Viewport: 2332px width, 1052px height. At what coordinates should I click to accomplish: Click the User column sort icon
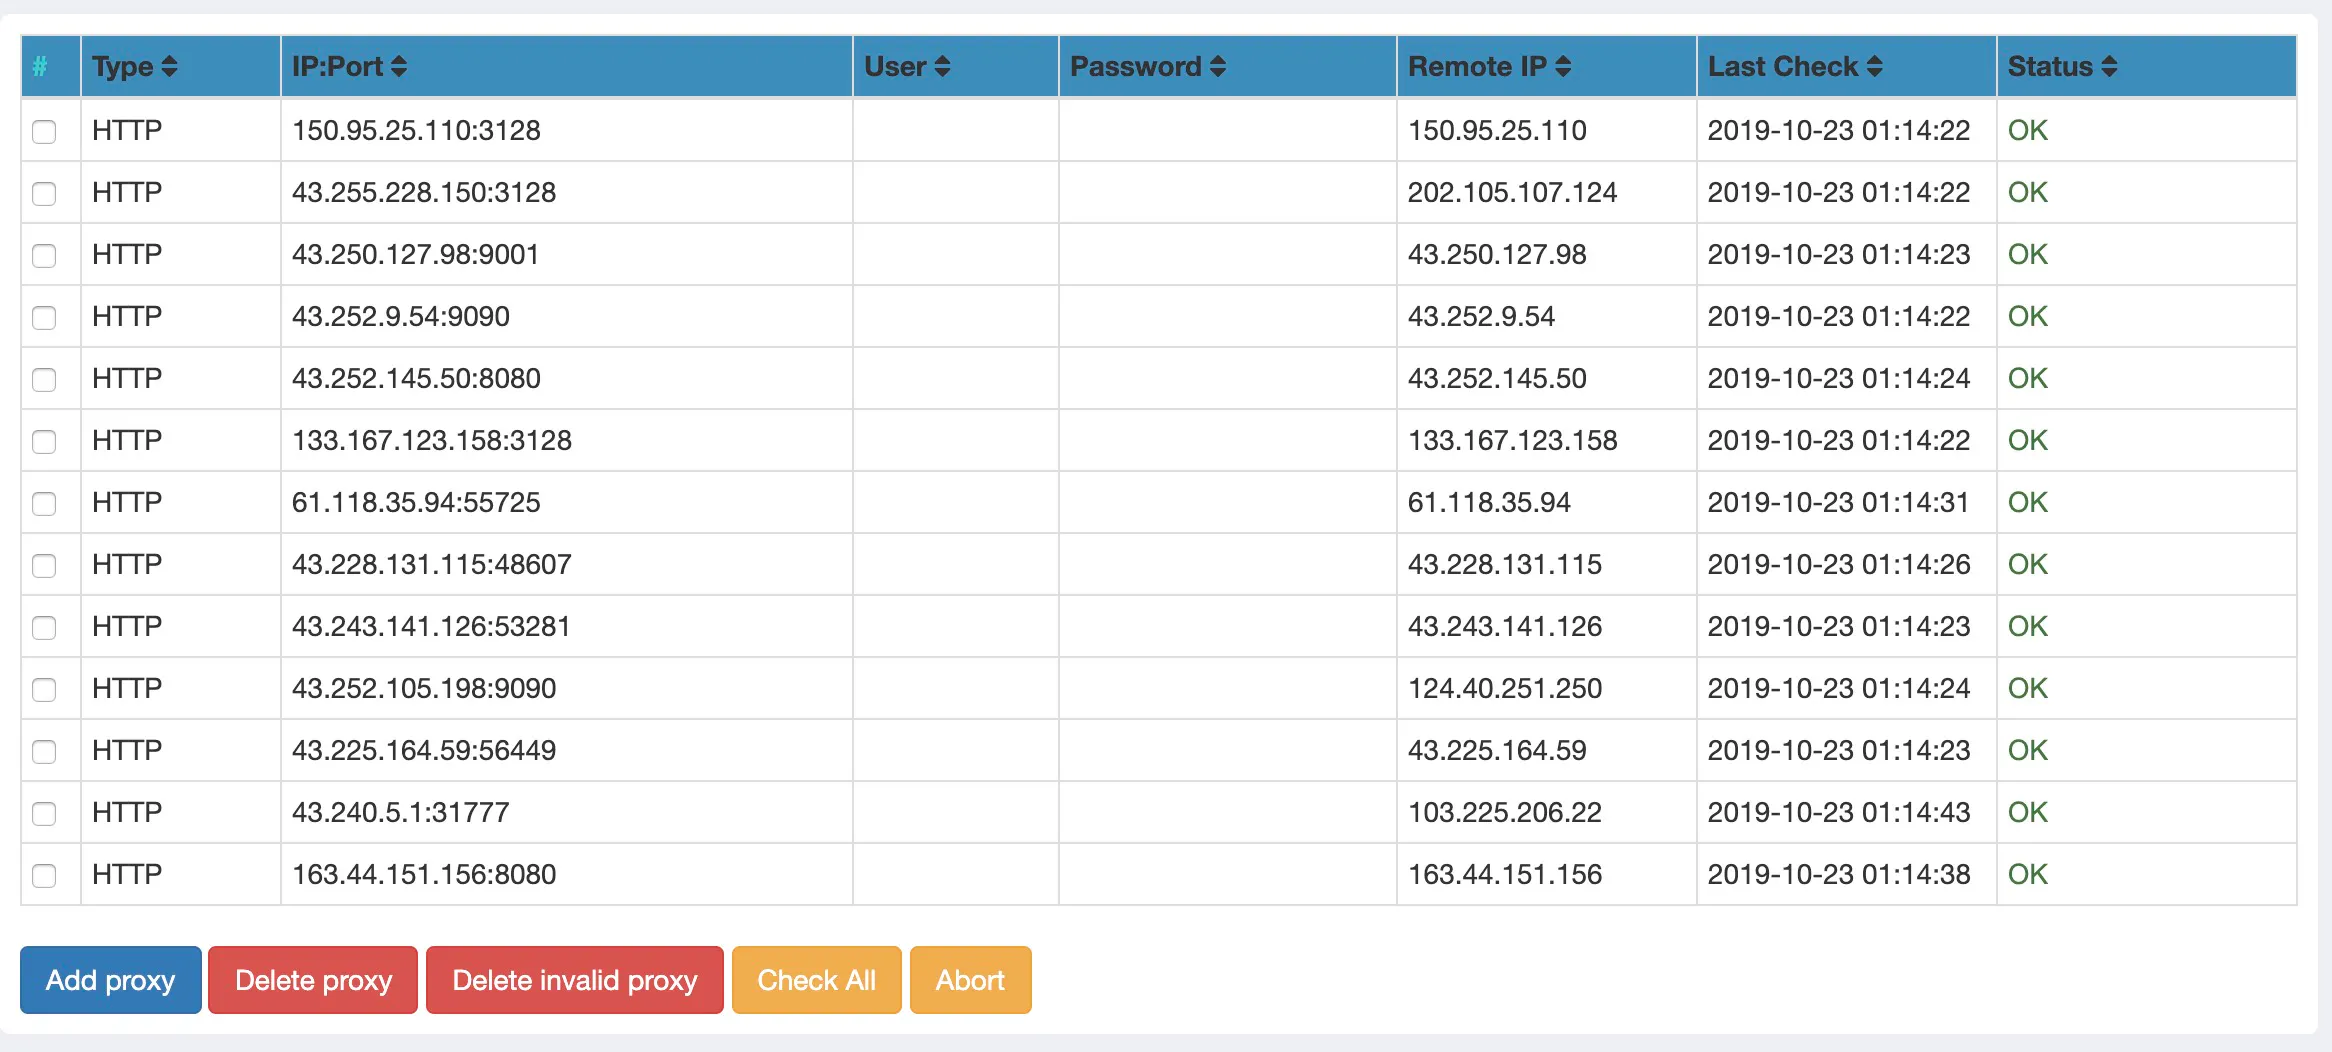tap(941, 66)
